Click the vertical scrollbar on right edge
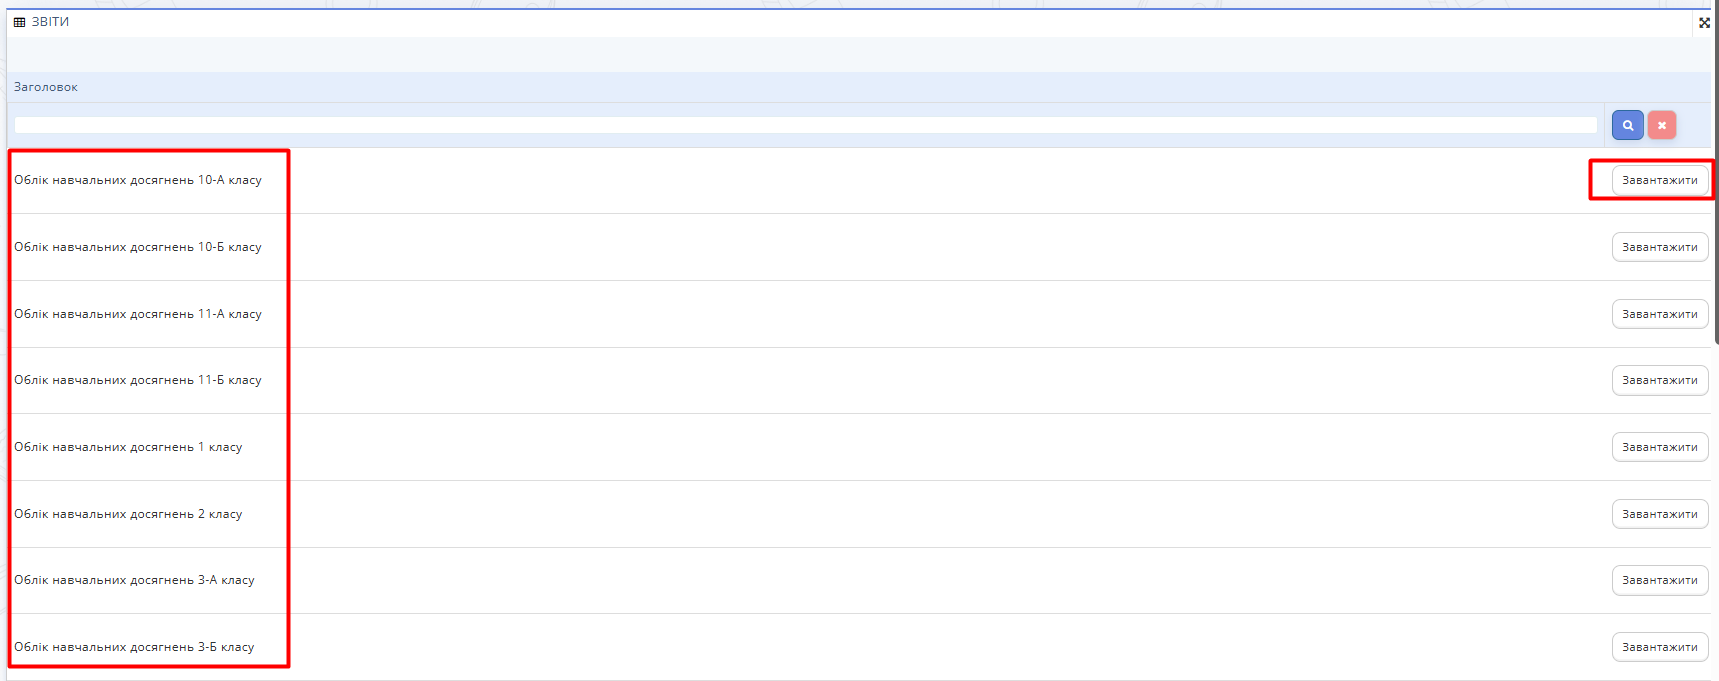 click(1716, 200)
